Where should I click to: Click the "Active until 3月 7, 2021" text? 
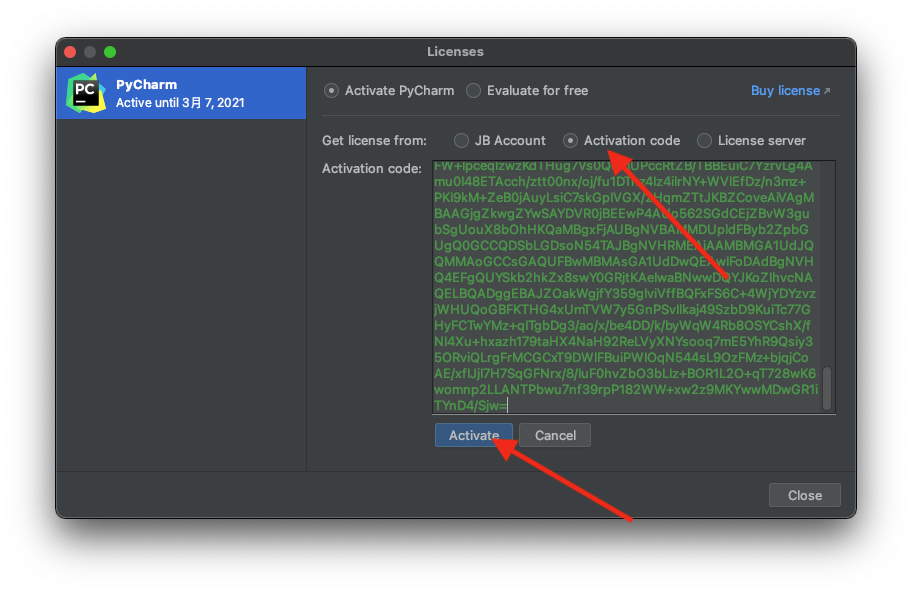coord(180,103)
